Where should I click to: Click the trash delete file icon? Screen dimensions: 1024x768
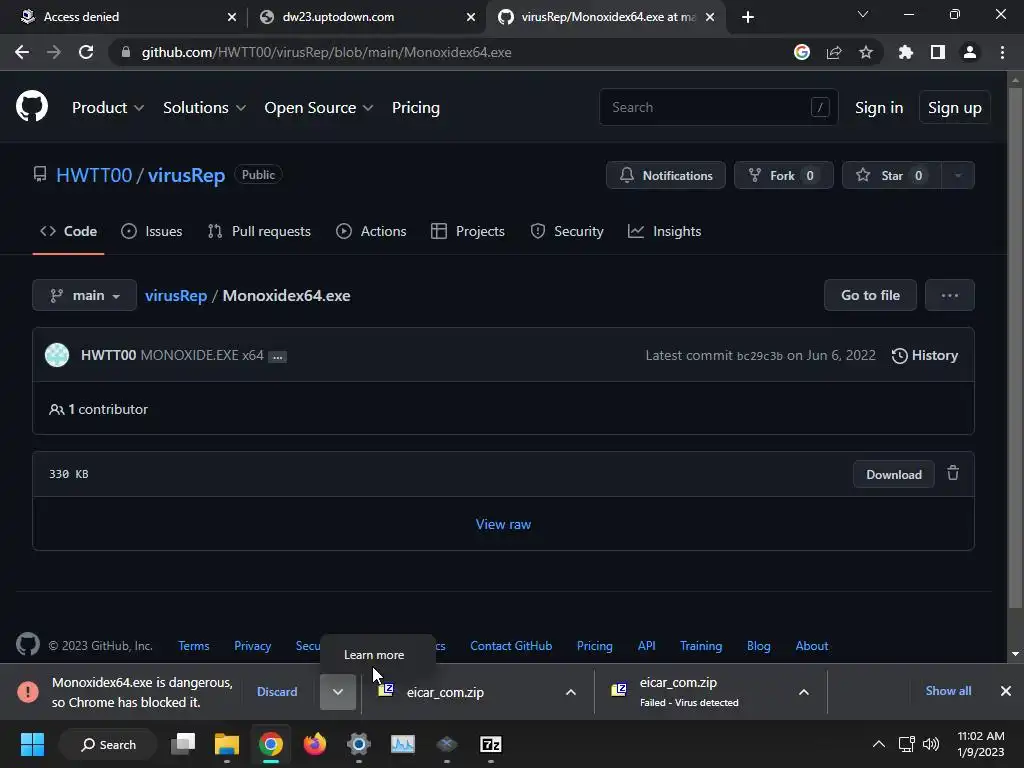pos(953,473)
